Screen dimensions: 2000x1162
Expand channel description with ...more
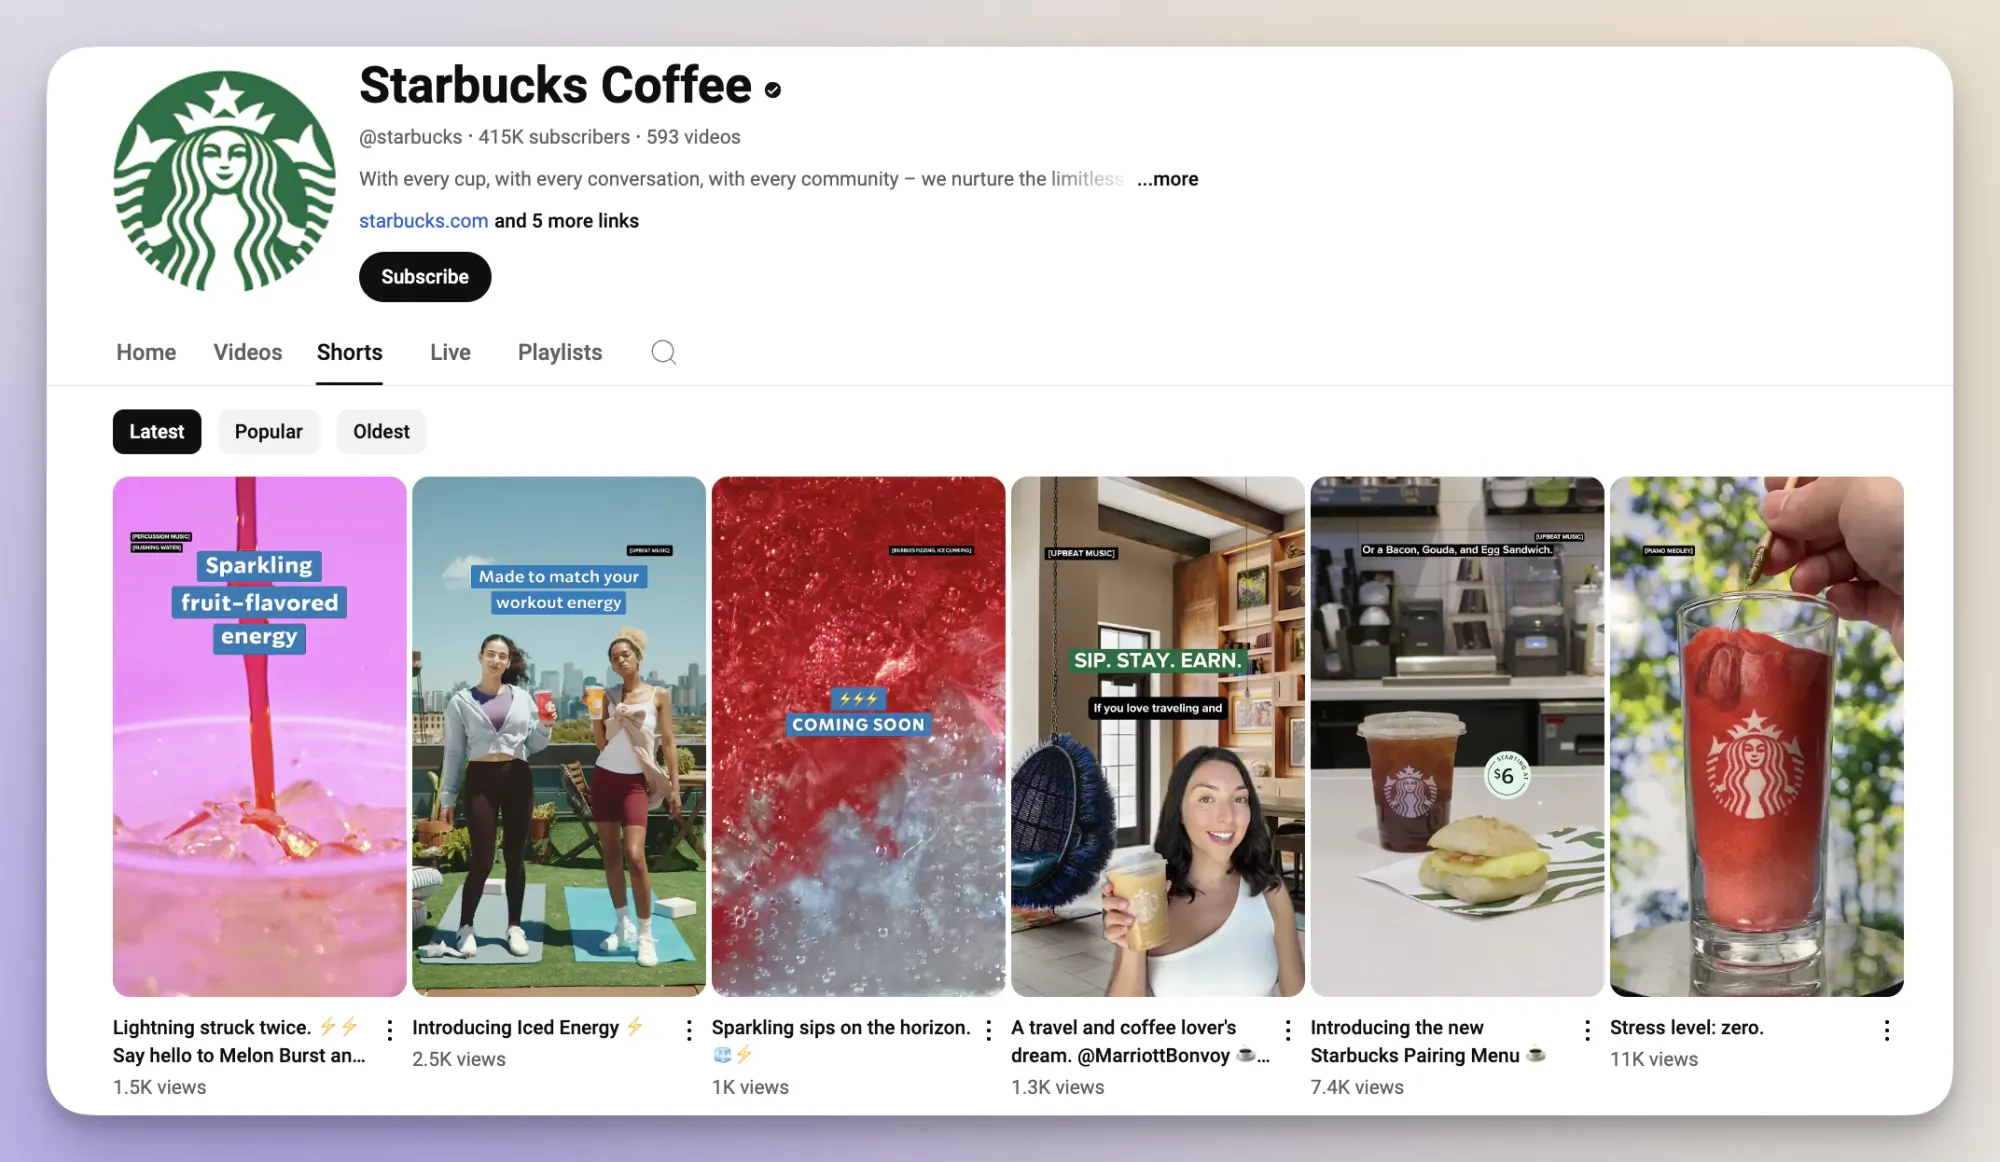coord(1167,178)
